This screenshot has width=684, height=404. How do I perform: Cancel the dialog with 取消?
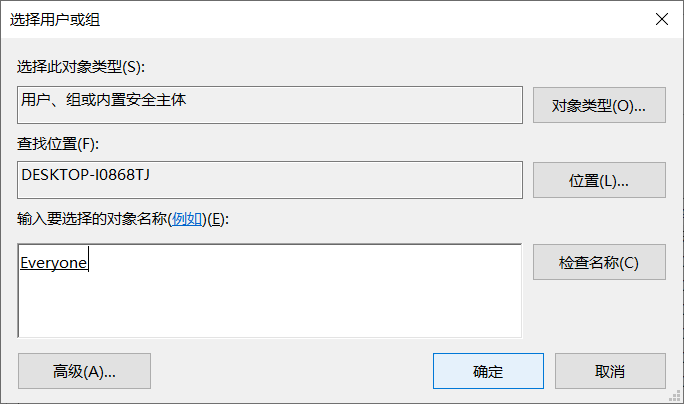[x=609, y=371]
